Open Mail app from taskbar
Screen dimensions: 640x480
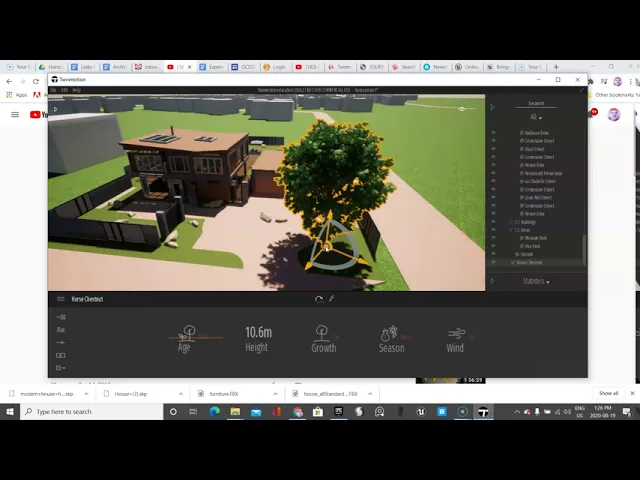click(256, 412)
